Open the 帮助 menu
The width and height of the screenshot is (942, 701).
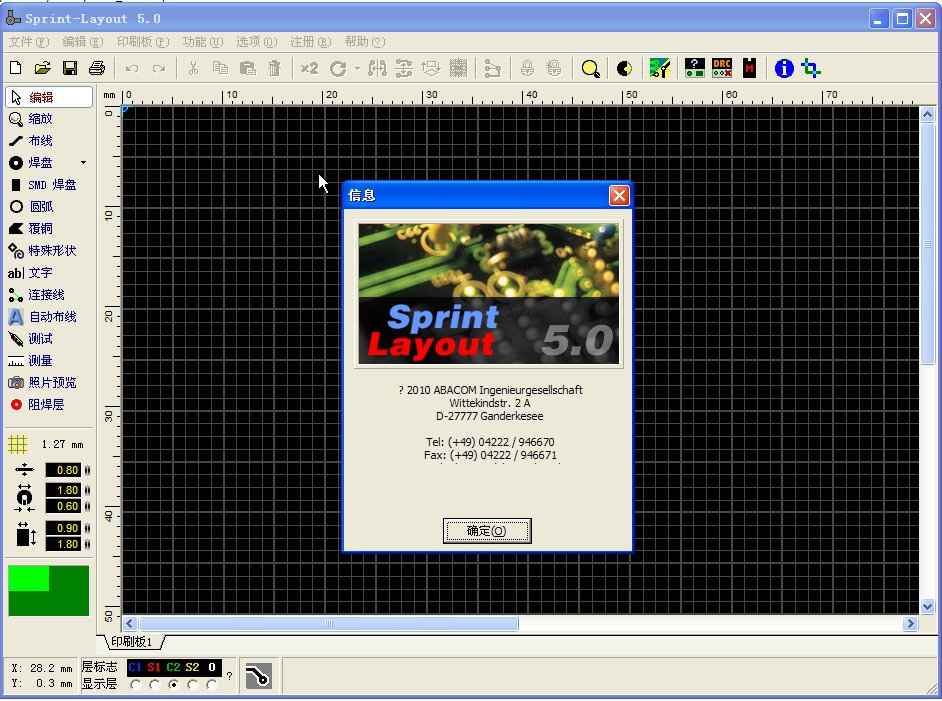[365, 41]
